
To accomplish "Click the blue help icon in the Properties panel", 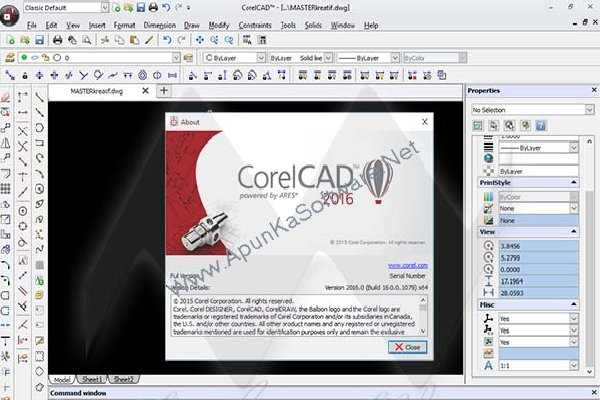I will [541, 126].
